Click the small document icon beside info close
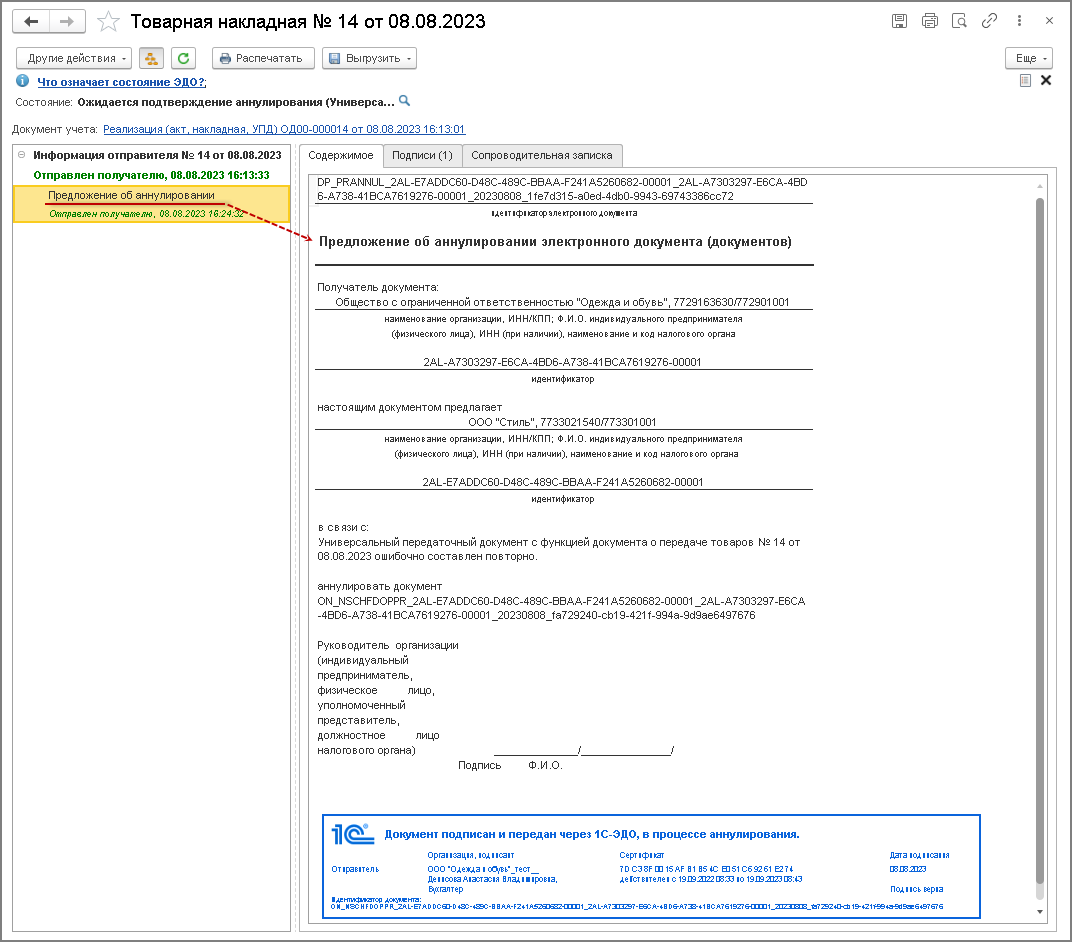1072x942 pixels. click(x=1025, y=81)
